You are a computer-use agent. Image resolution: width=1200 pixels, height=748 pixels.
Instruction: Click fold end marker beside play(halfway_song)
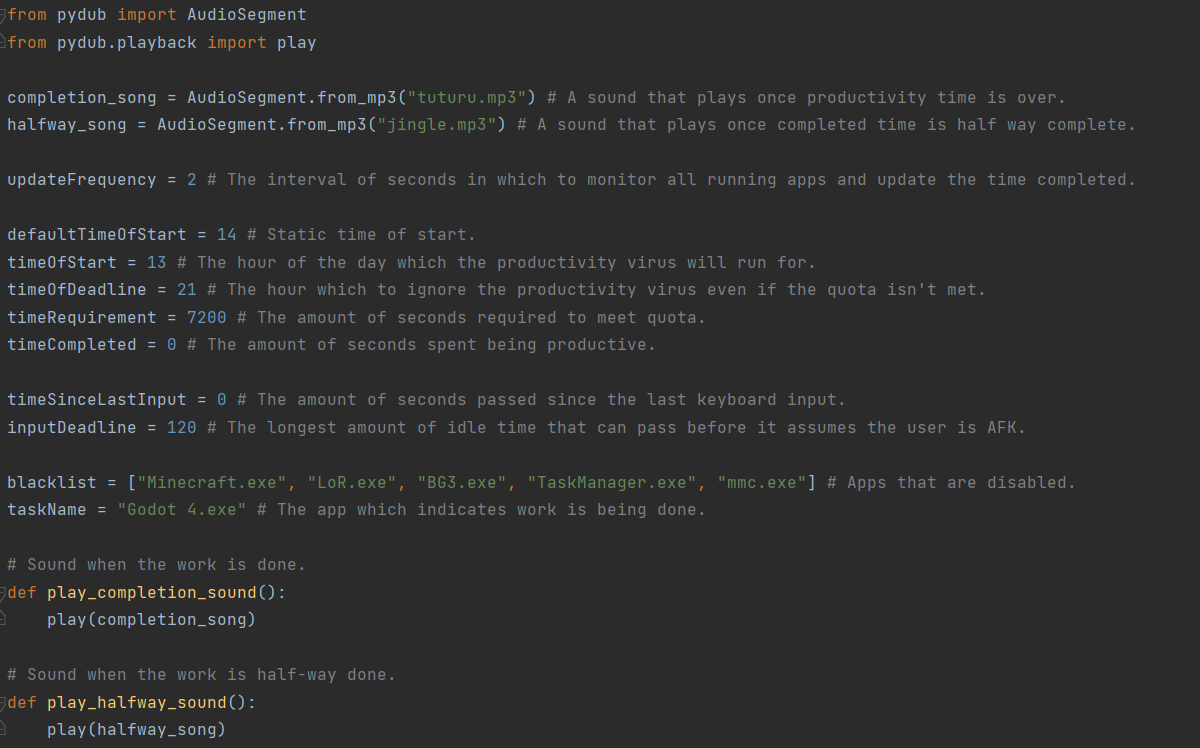click(3, 729)
